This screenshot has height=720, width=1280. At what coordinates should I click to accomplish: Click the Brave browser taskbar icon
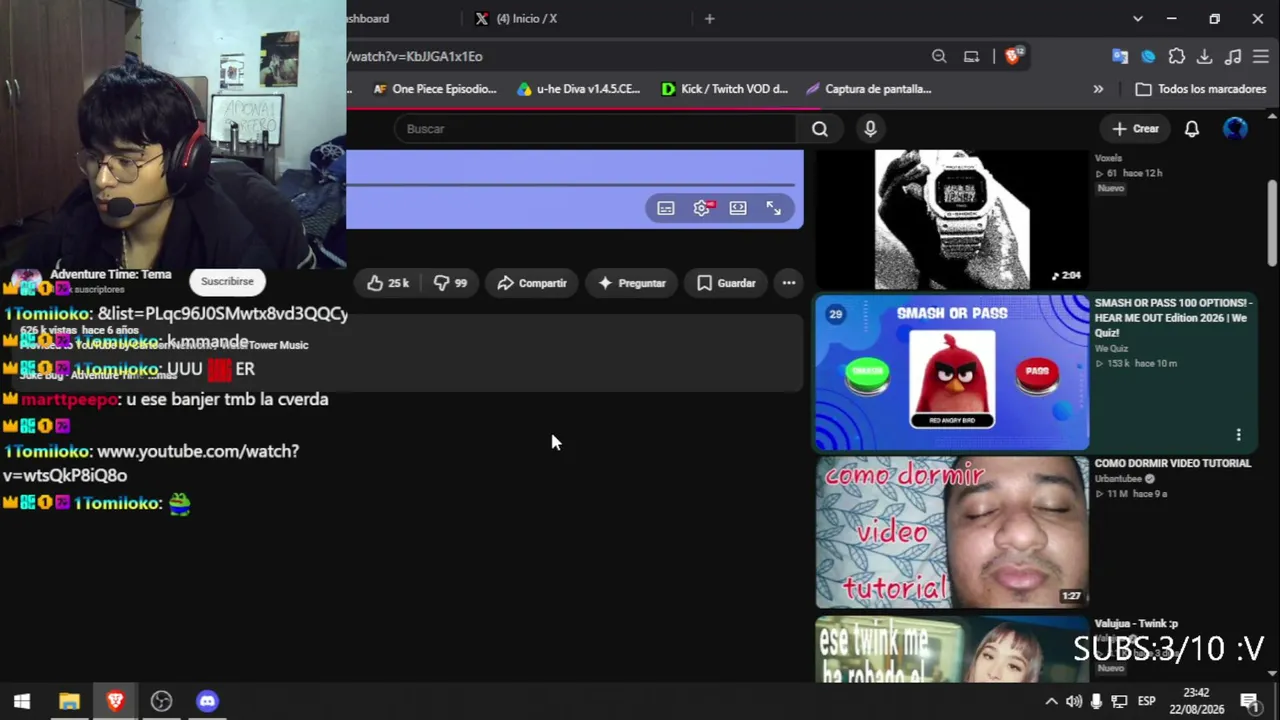pos(115,701)
